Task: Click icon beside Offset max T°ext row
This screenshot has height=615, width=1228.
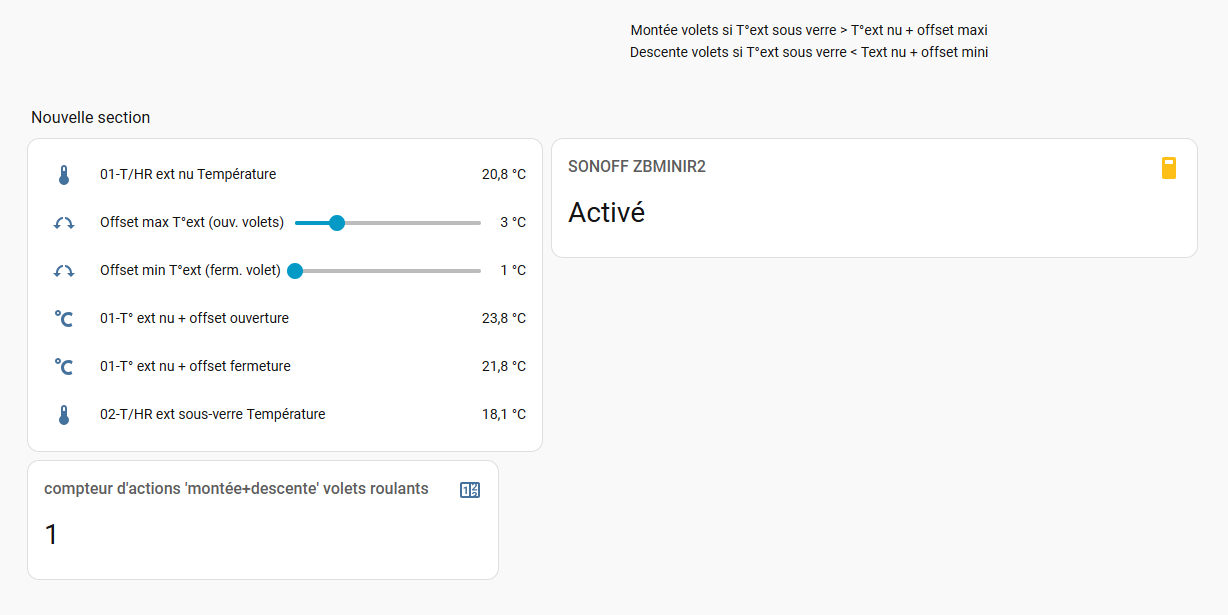Action: pos(64,223)
